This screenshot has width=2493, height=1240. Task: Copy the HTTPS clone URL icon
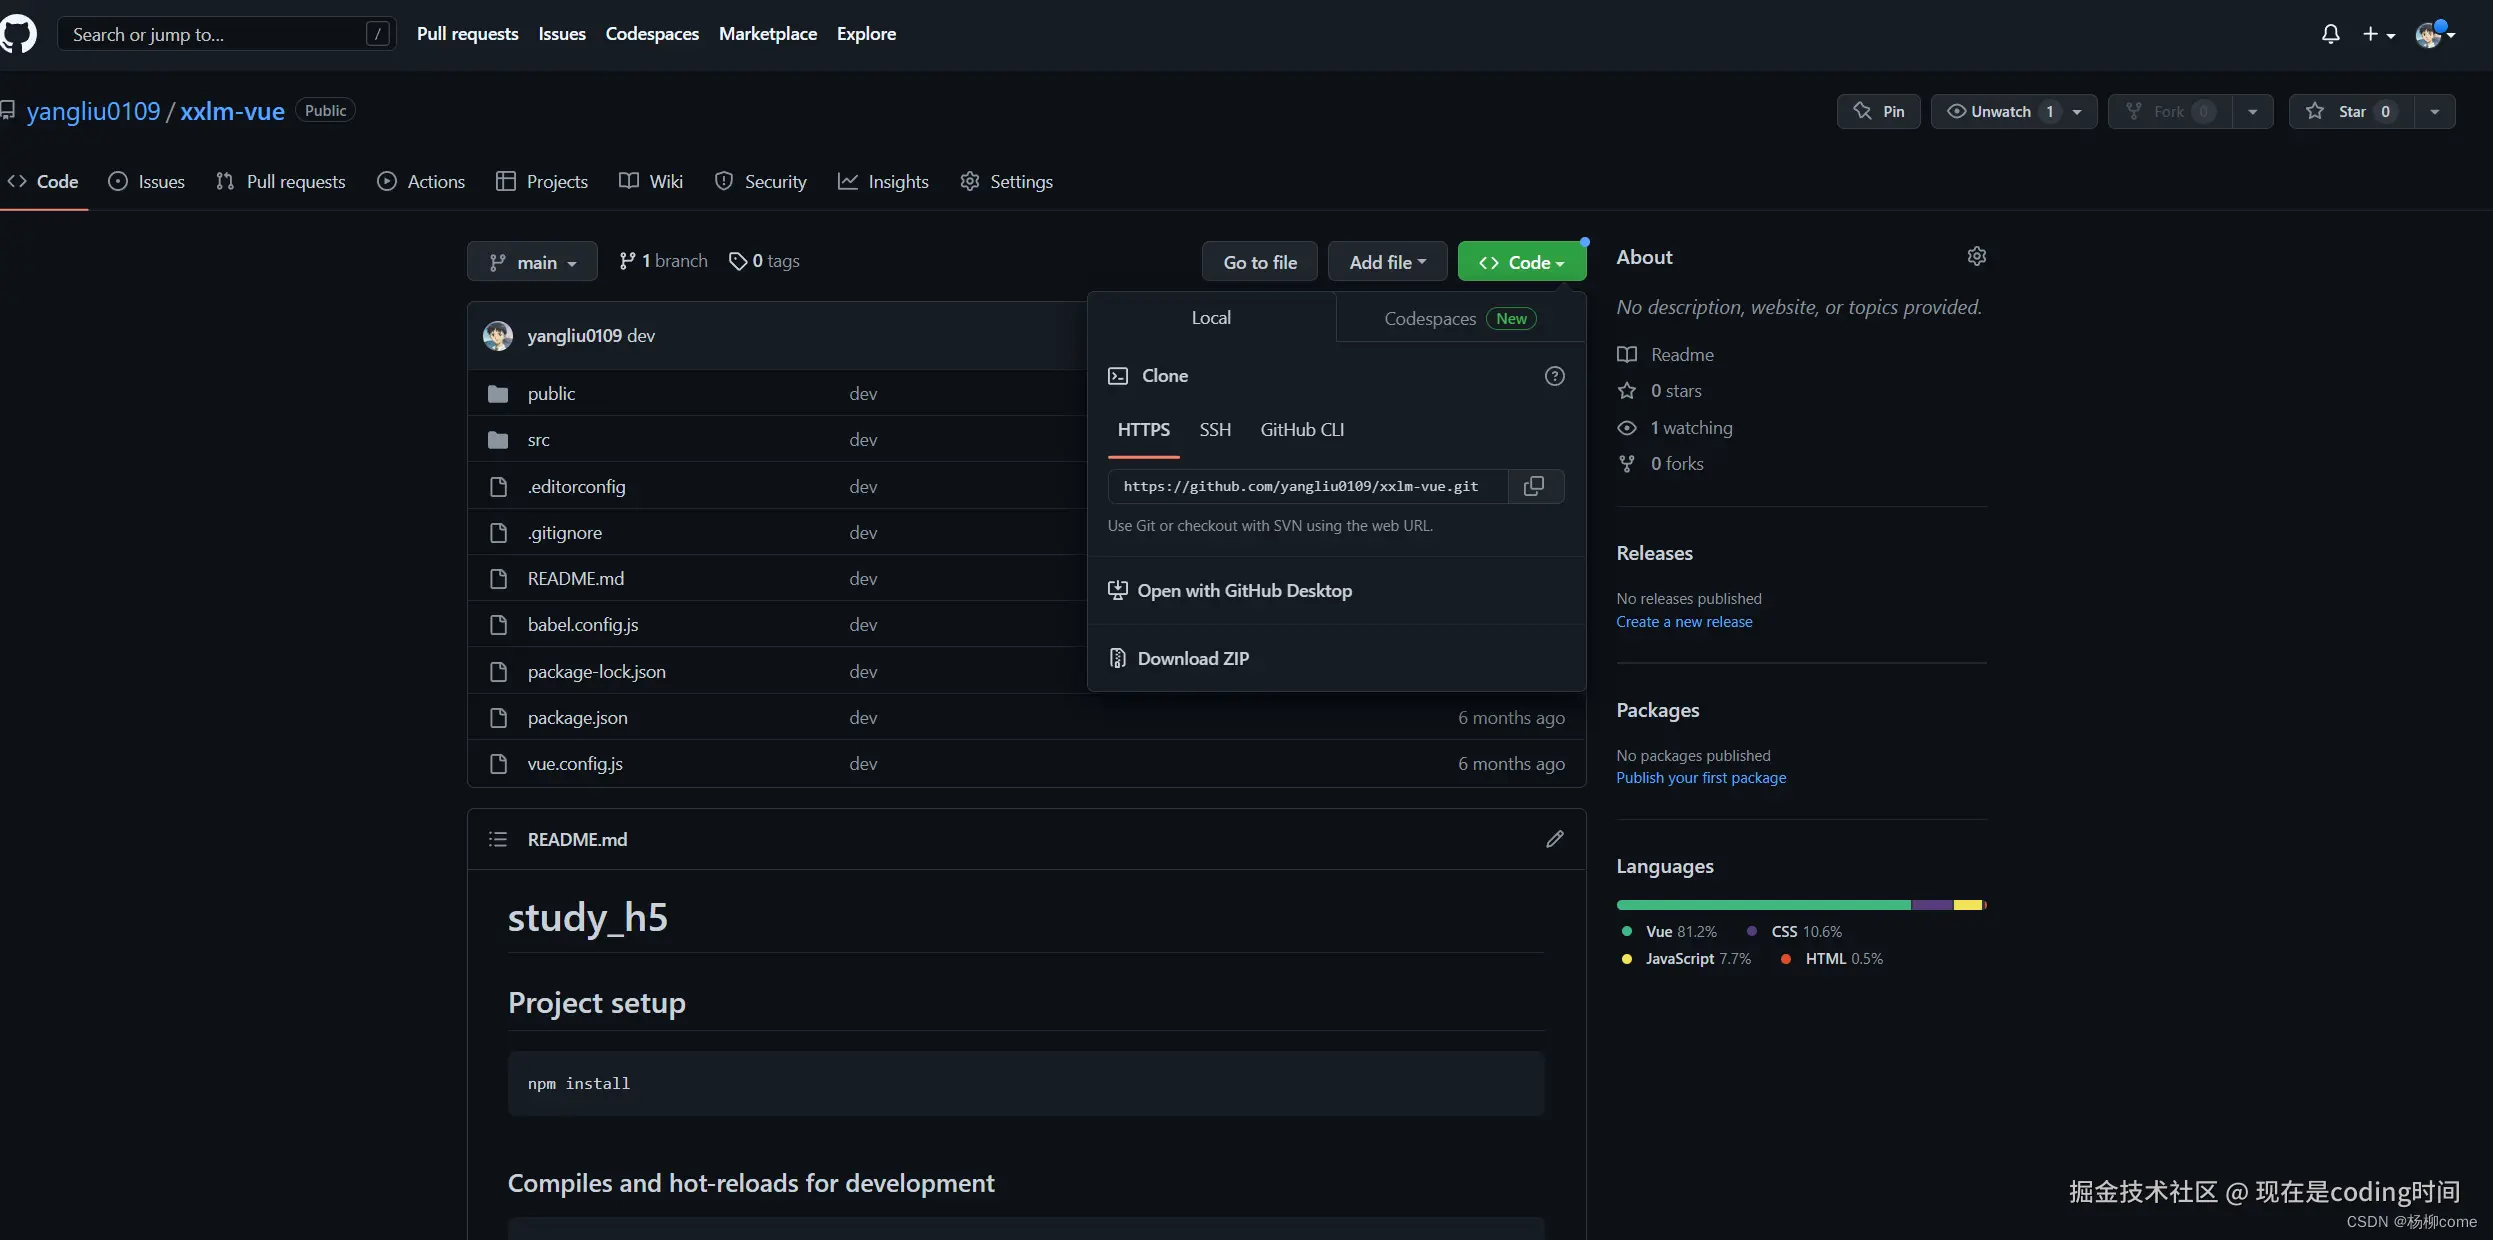tap(1533, 486)
